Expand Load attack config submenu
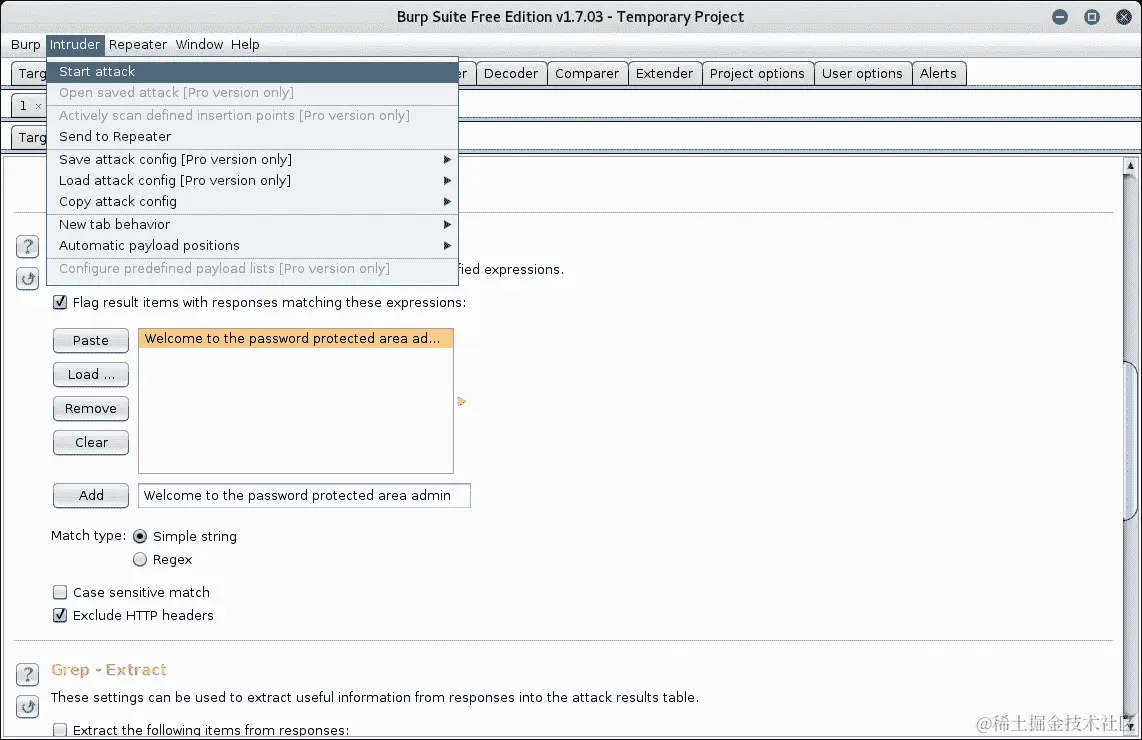The image size is (1142, 740). click(252, 181)
